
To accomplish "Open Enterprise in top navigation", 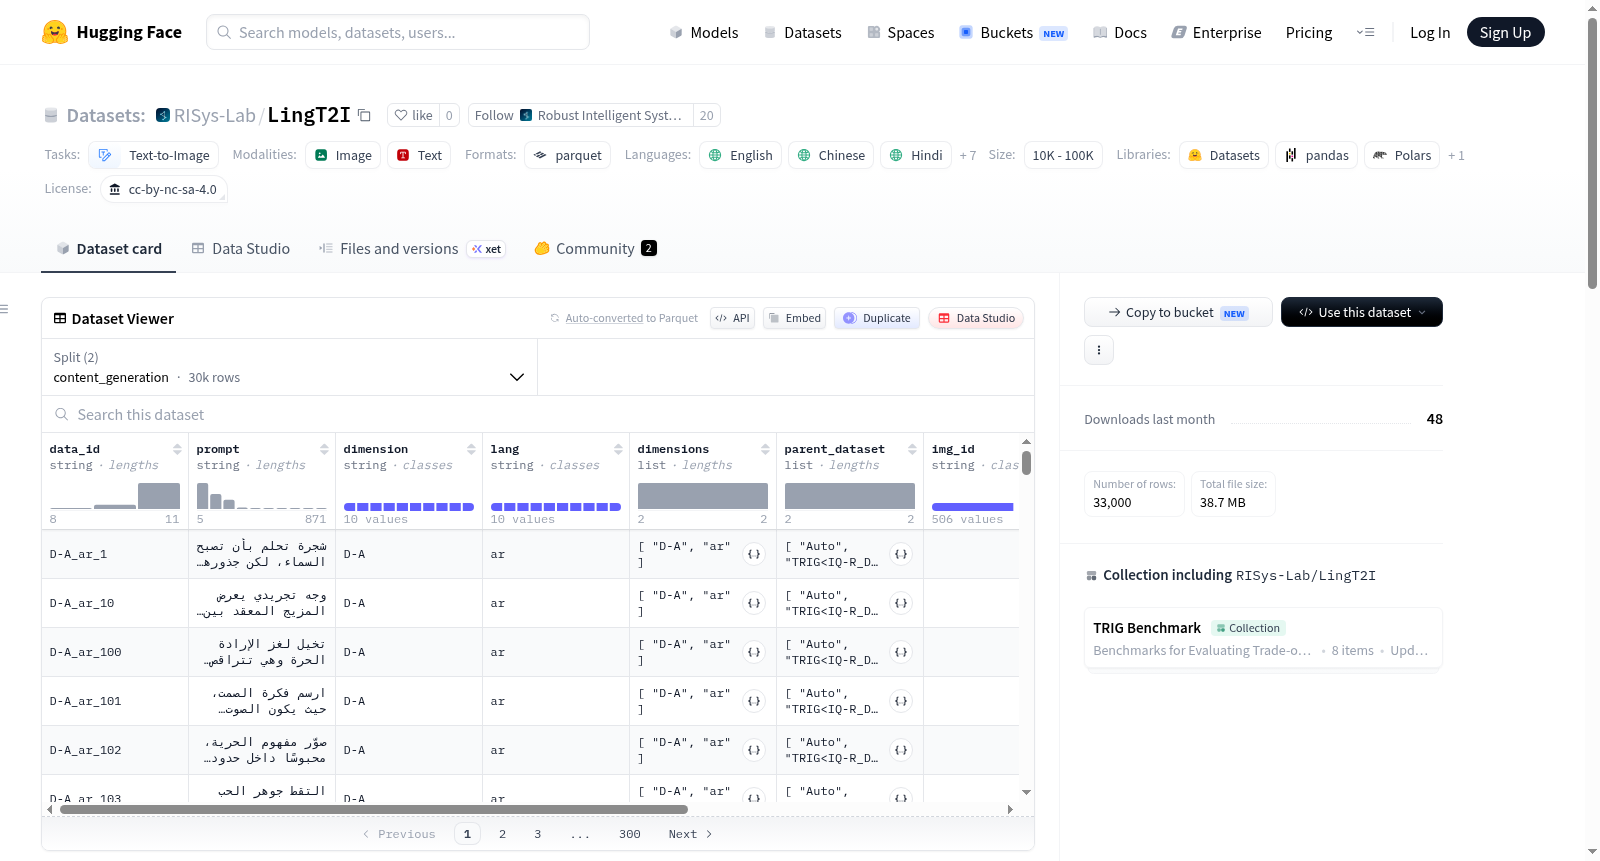I will tap(1216, 33).
